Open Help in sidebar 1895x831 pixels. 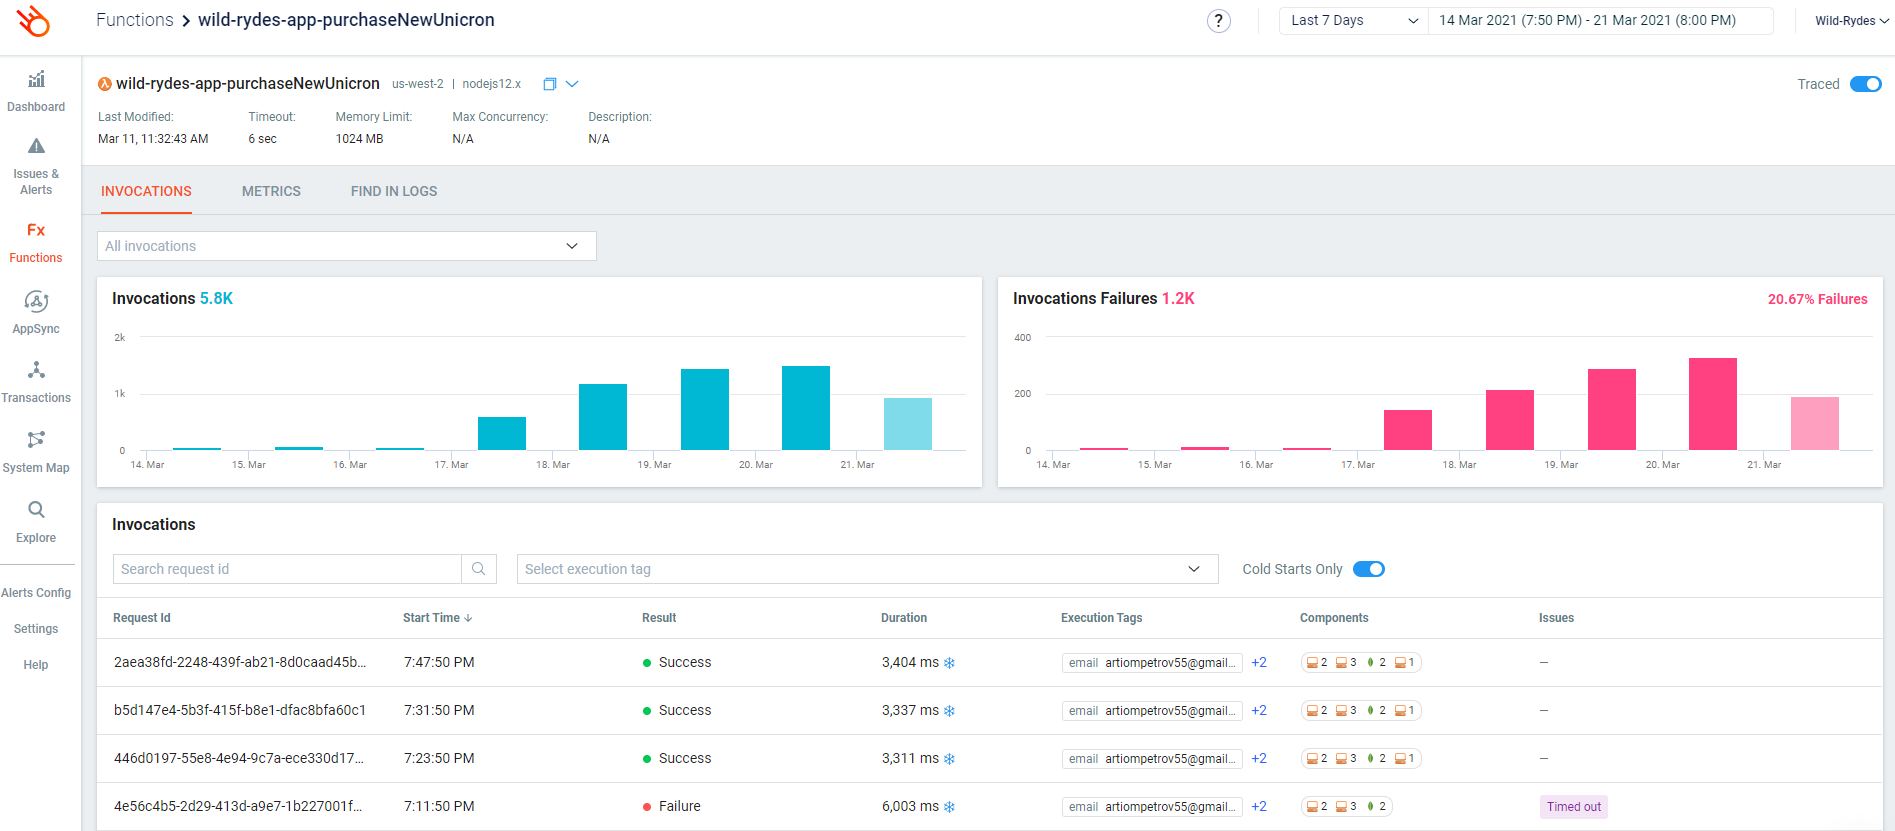[x=36, y=665]
